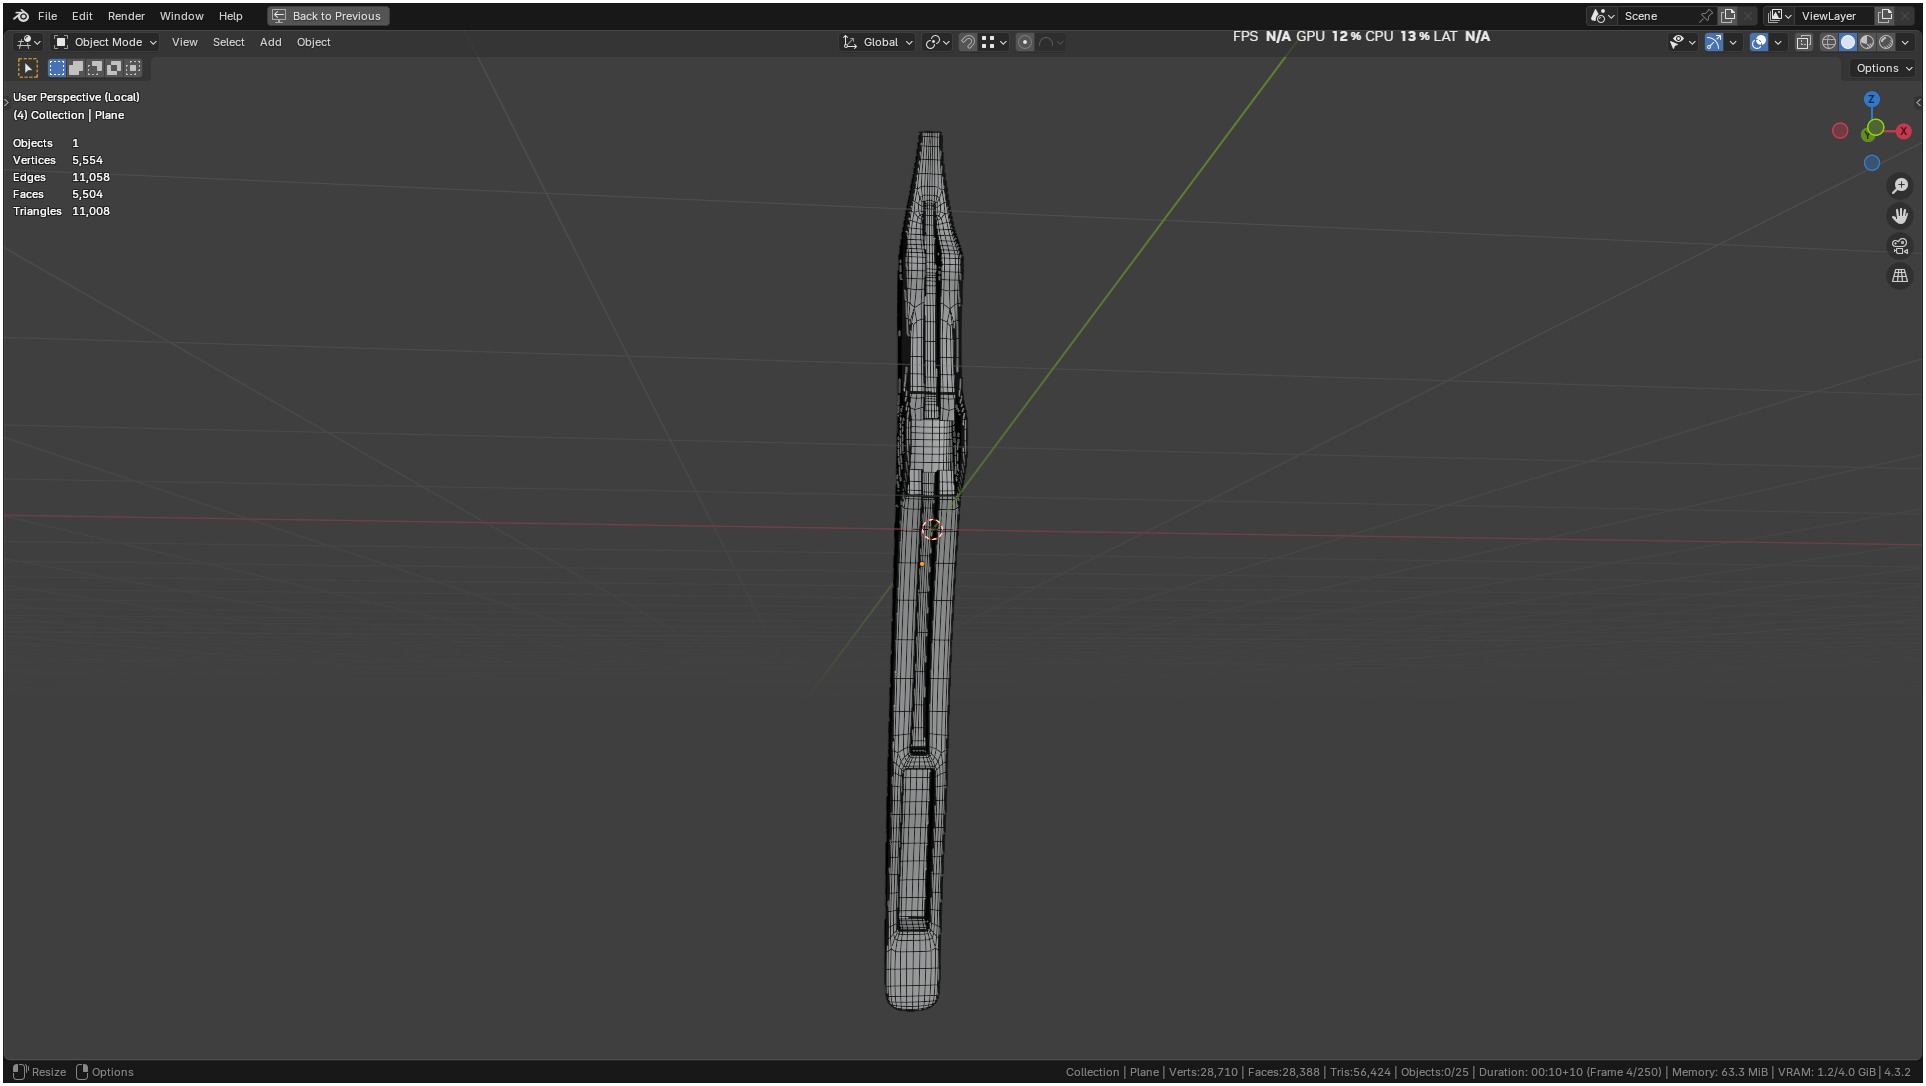Expand the sidebar with the arrow

[1918, 102]
